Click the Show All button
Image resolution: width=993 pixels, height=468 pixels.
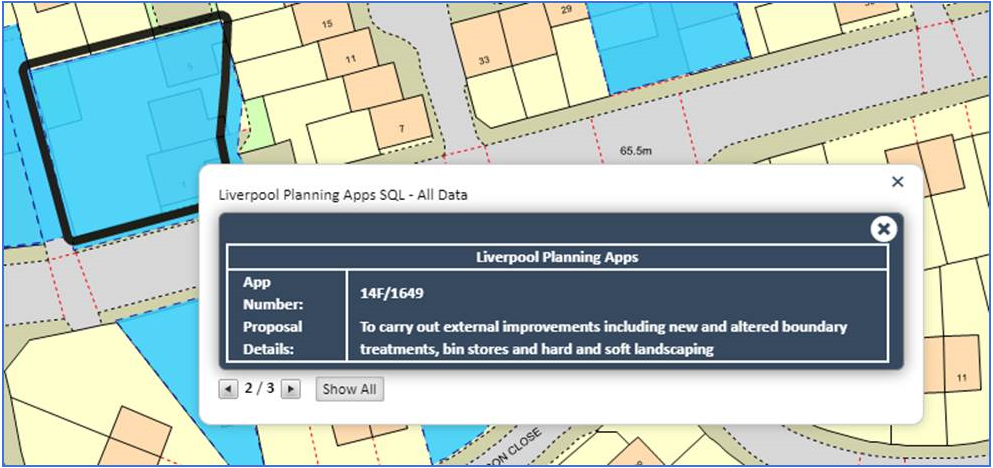tap(350, 389)
